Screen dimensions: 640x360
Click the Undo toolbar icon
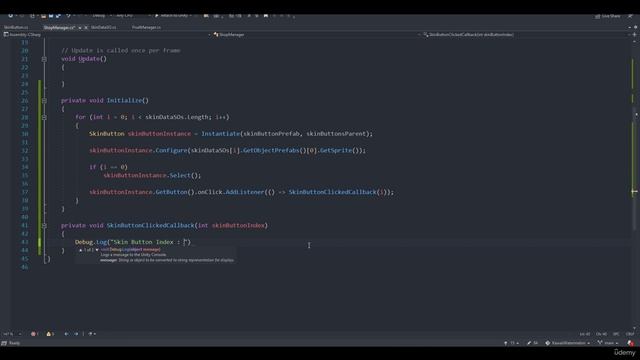click(68, 16)
